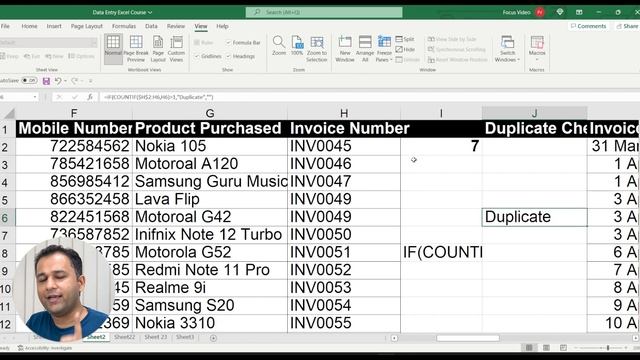Click Accessibility Investigate in status bar
This screenshot has height=360, width=640.
coord(45,348)
